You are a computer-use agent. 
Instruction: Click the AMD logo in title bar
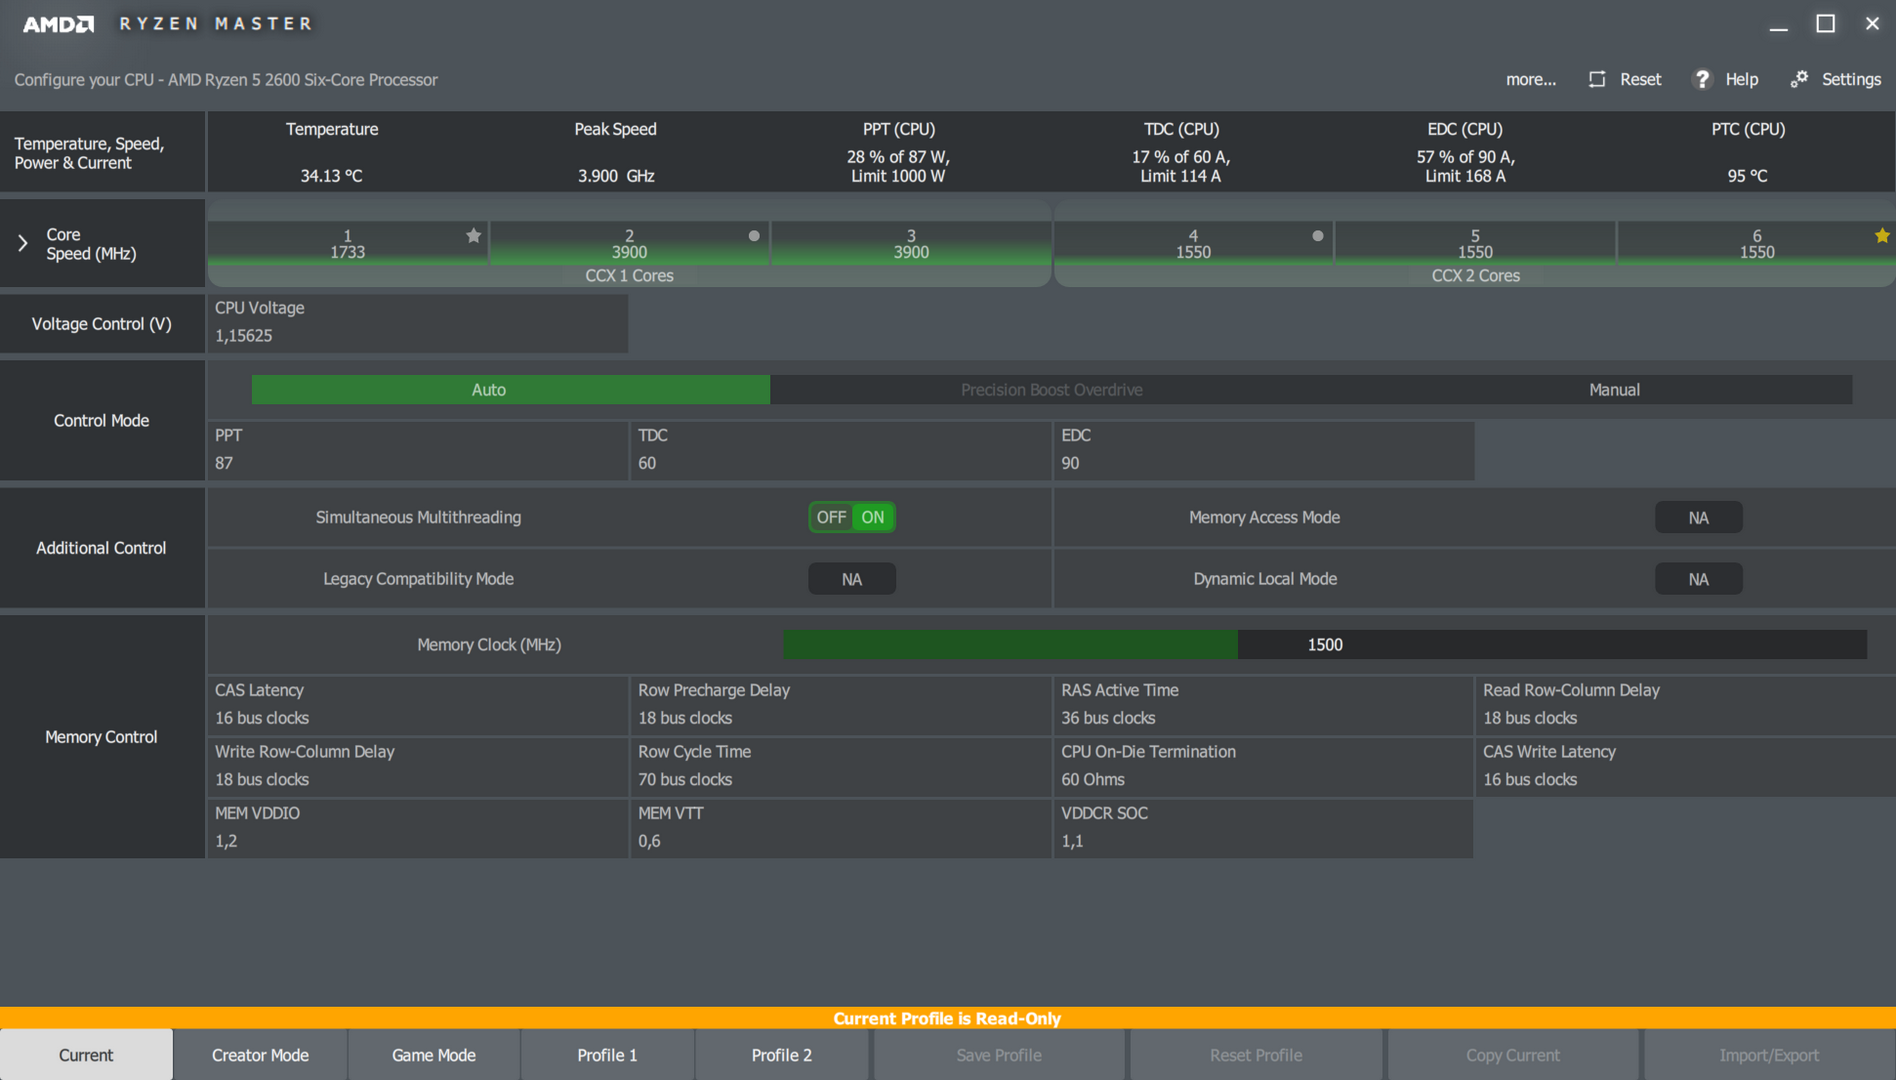click(x=58, y=24)
